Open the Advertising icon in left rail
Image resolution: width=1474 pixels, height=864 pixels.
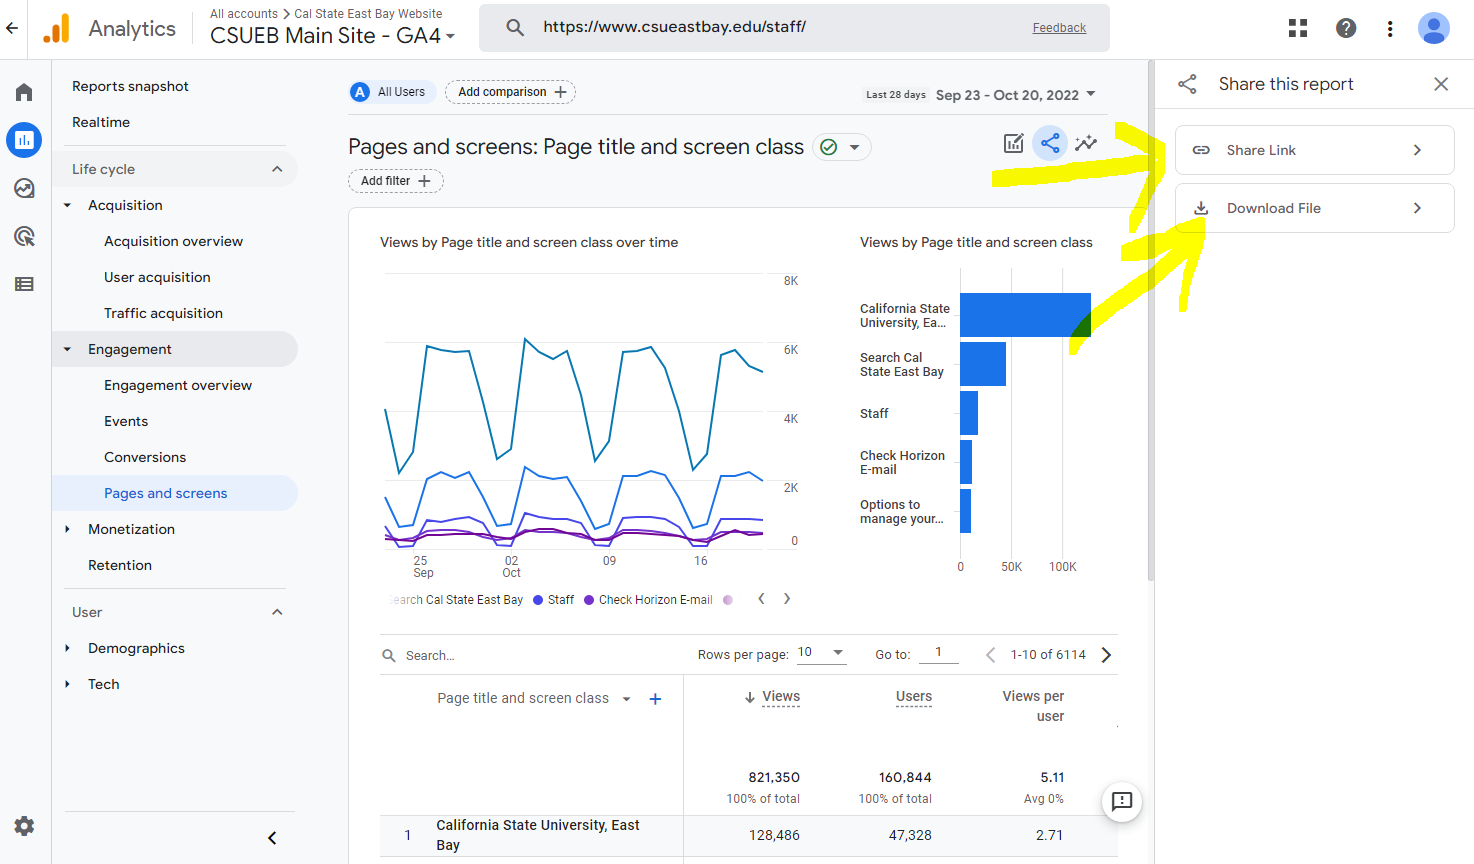click(x=24, y=236)
